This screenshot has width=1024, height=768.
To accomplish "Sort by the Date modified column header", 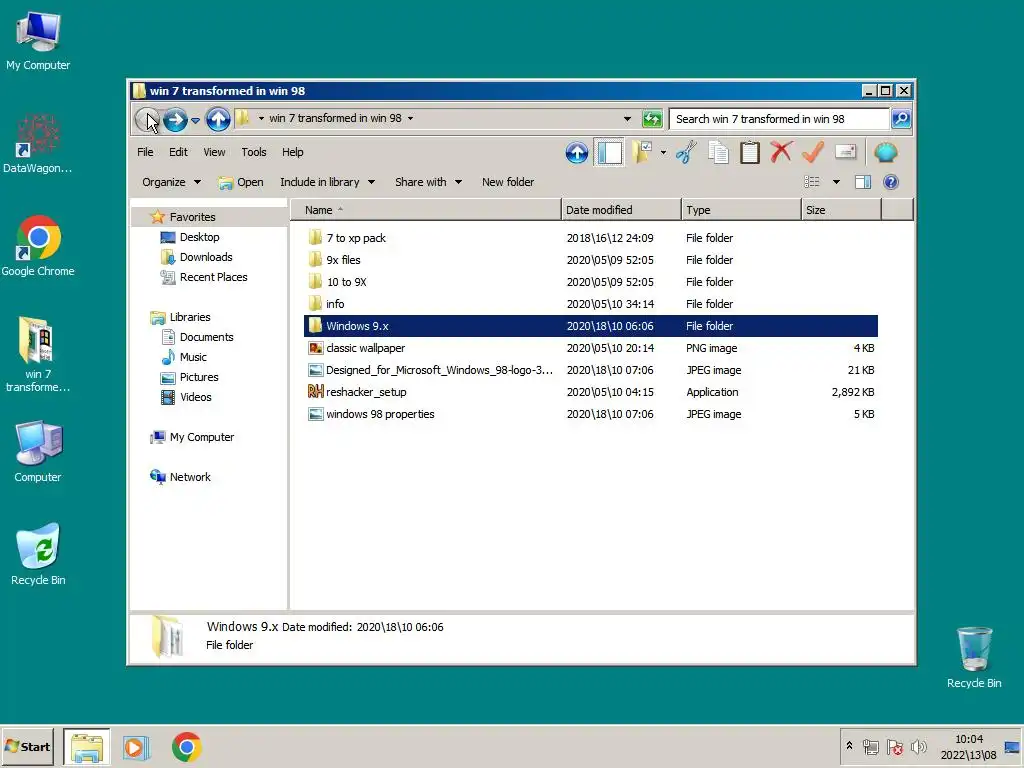I will click(x=621, y=210).
